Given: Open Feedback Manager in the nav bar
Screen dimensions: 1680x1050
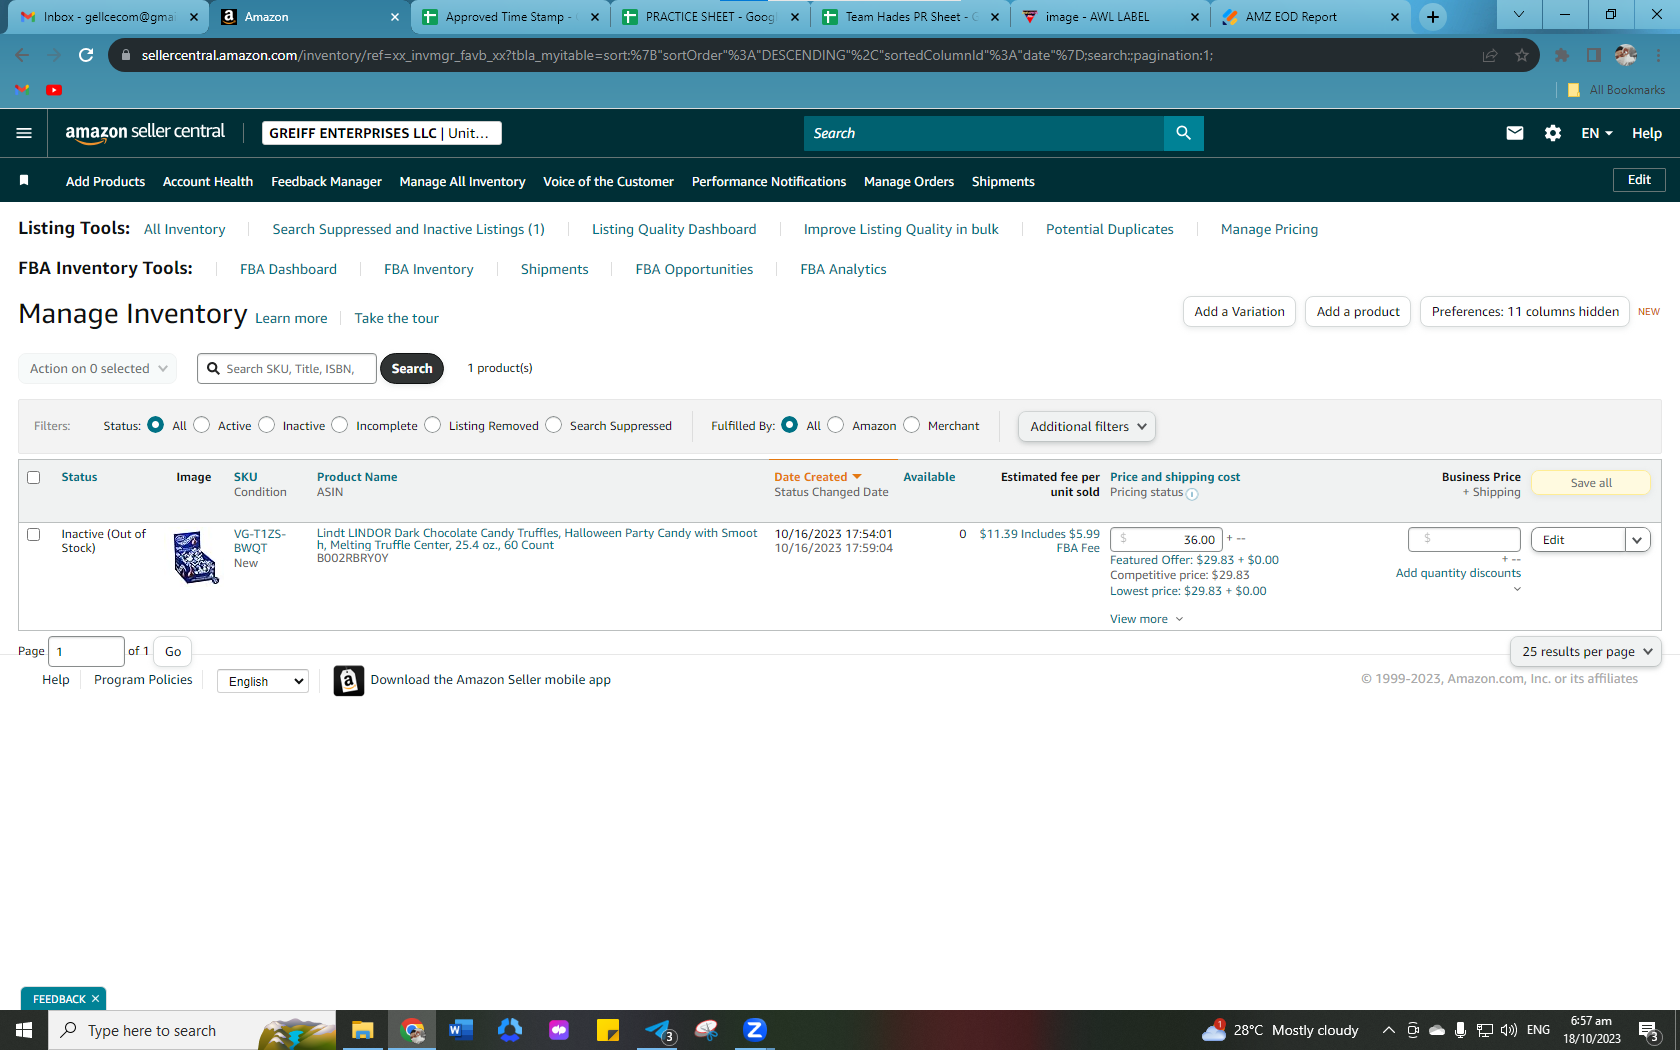Looking at the screenshot, I should click(326, 181).
